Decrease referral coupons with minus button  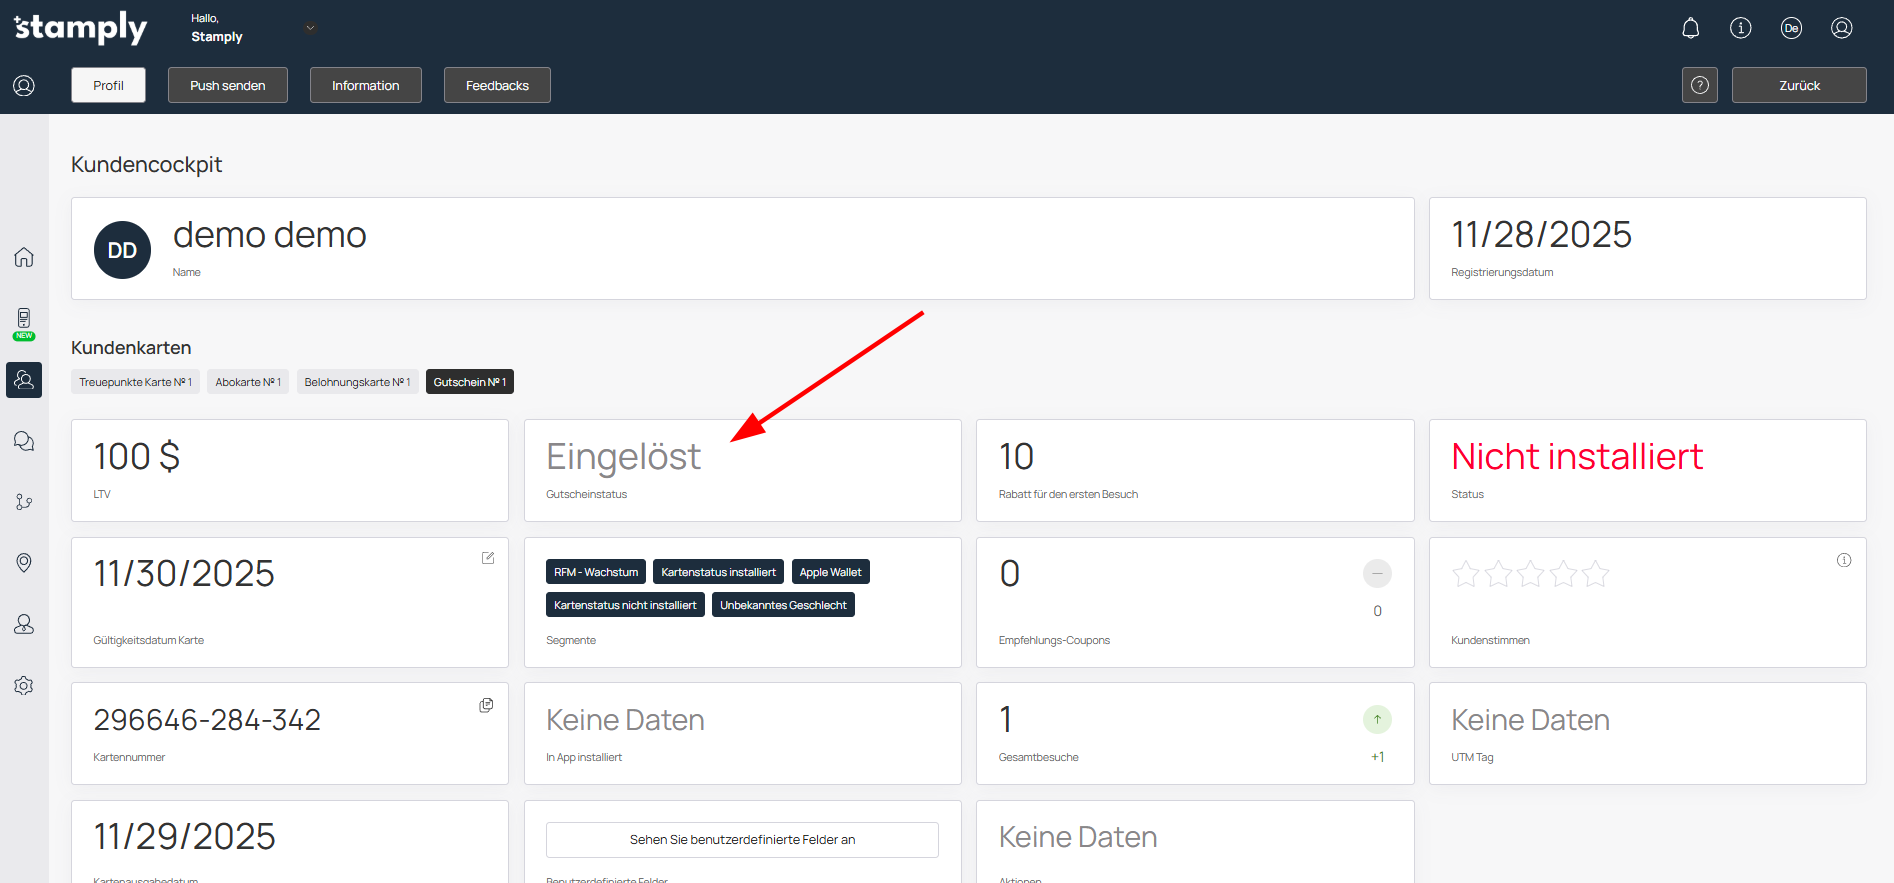point(1376,573)
